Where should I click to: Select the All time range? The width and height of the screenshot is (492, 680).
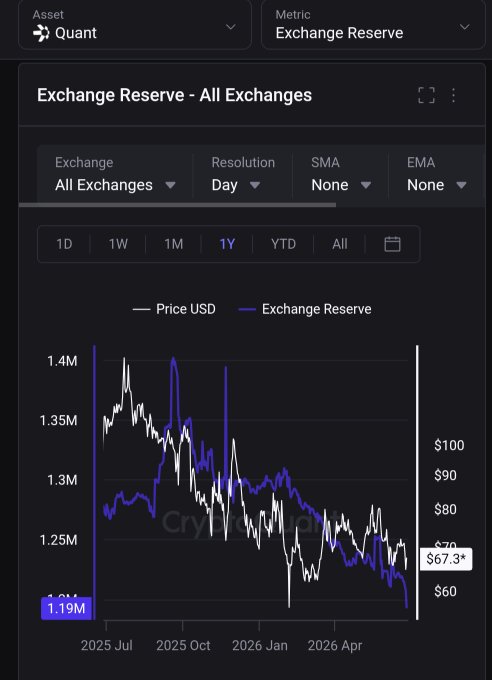[340, 244]
